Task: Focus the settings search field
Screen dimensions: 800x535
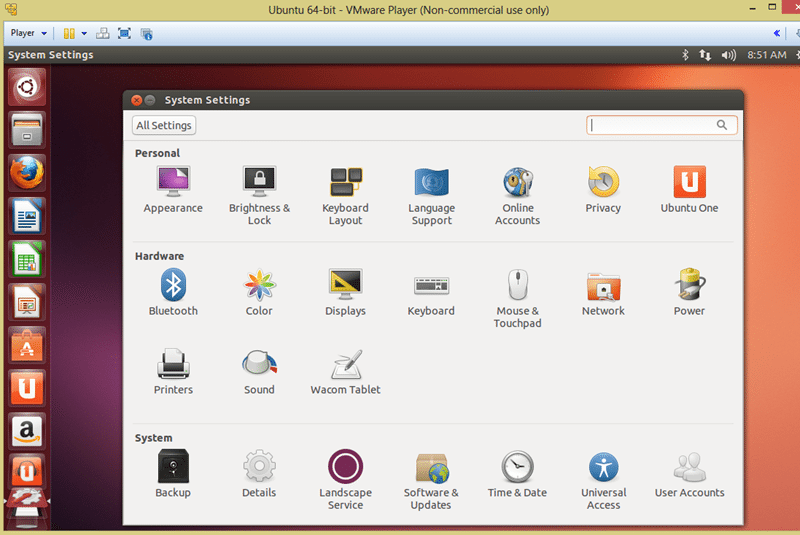Action: coord(662,125)
